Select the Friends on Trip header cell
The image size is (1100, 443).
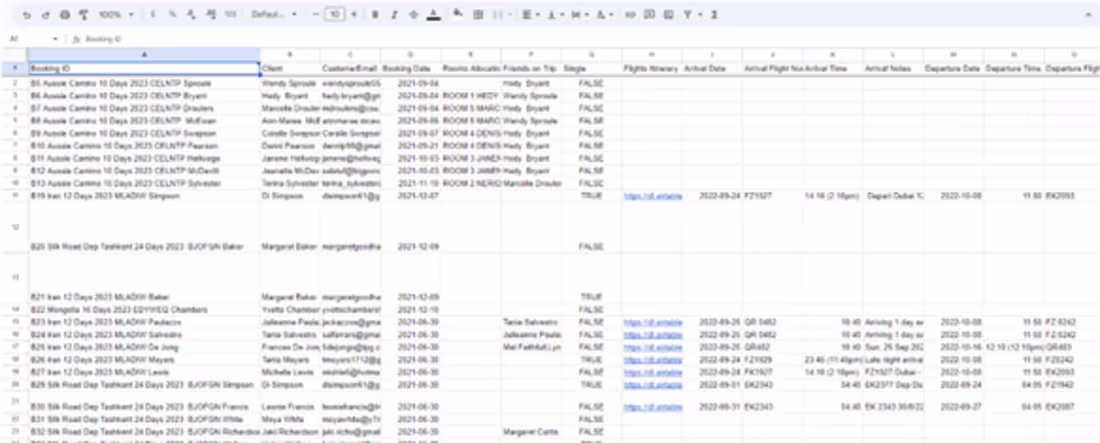click(x=531, y=68)
